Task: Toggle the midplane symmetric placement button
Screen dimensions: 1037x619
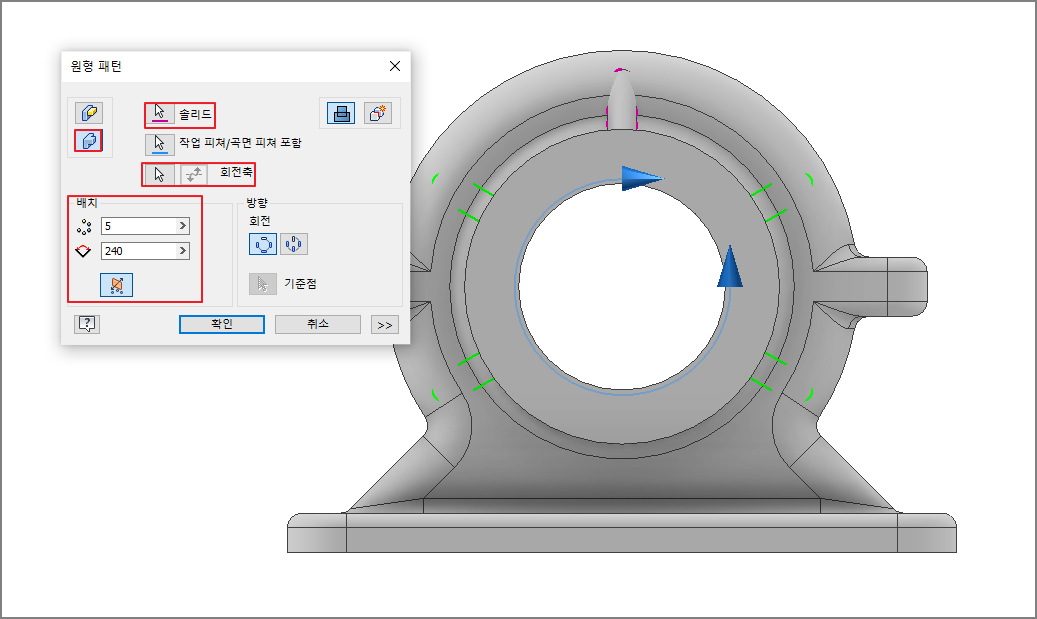Action: [116, 285]
